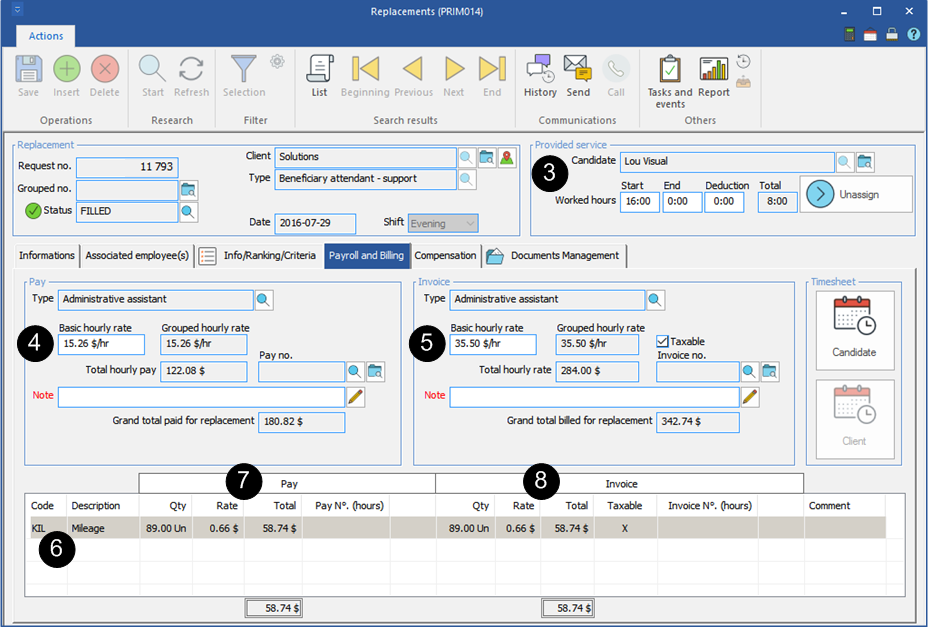Open candidate record folder beside Lou Visual

(x=865, y=162)
